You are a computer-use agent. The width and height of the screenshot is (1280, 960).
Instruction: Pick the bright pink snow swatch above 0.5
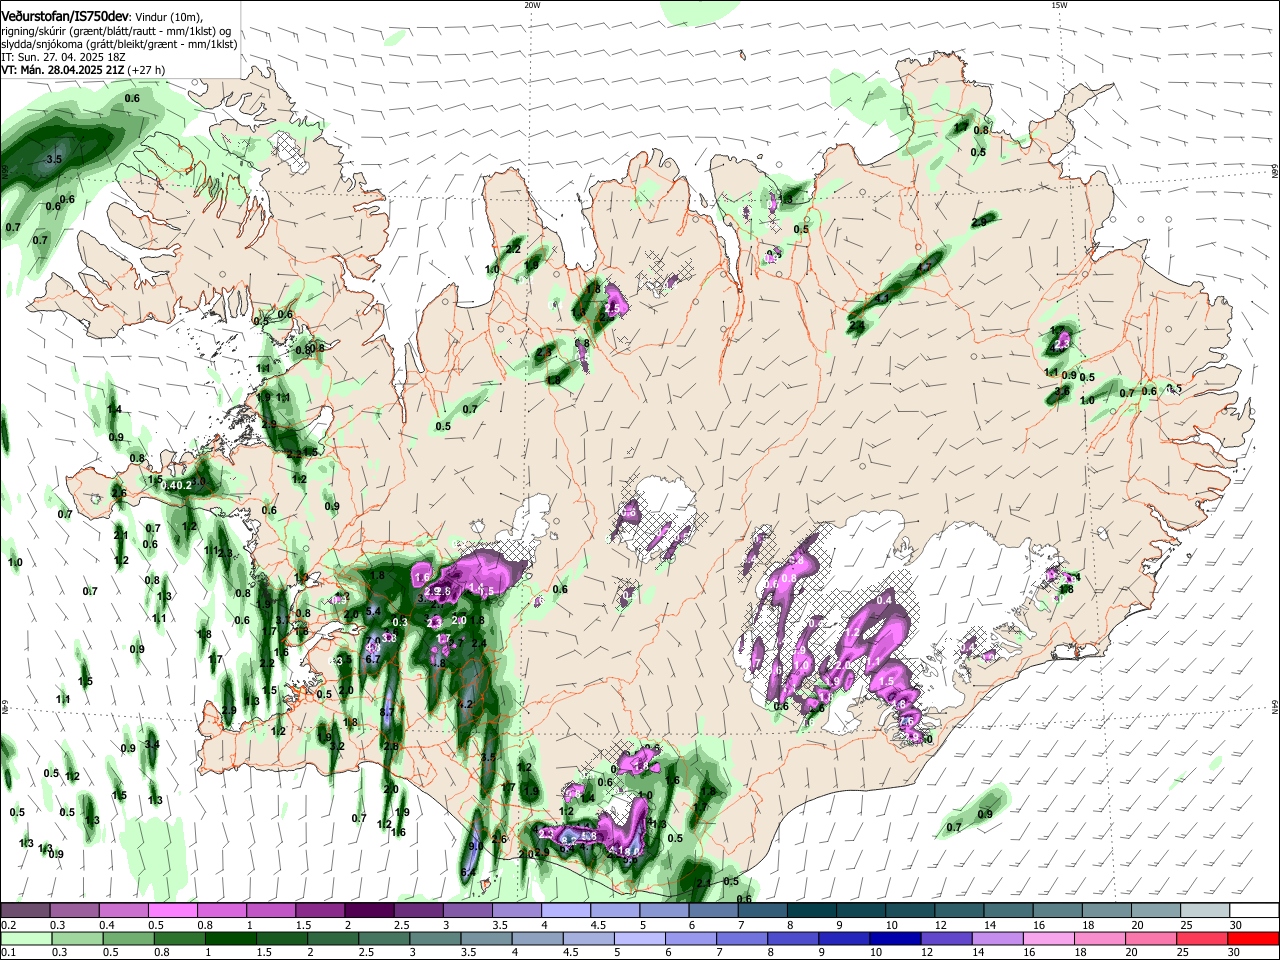pos(172,911)
